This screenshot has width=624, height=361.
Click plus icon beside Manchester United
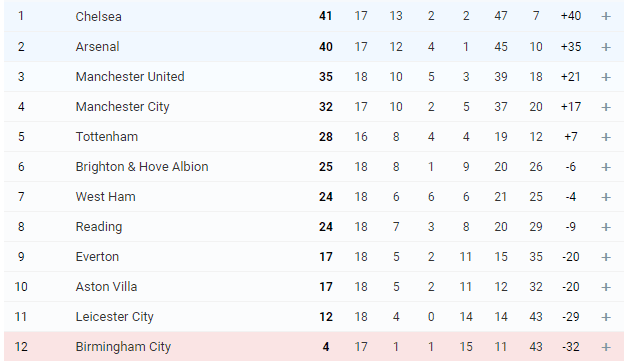(x=606, y=77)
